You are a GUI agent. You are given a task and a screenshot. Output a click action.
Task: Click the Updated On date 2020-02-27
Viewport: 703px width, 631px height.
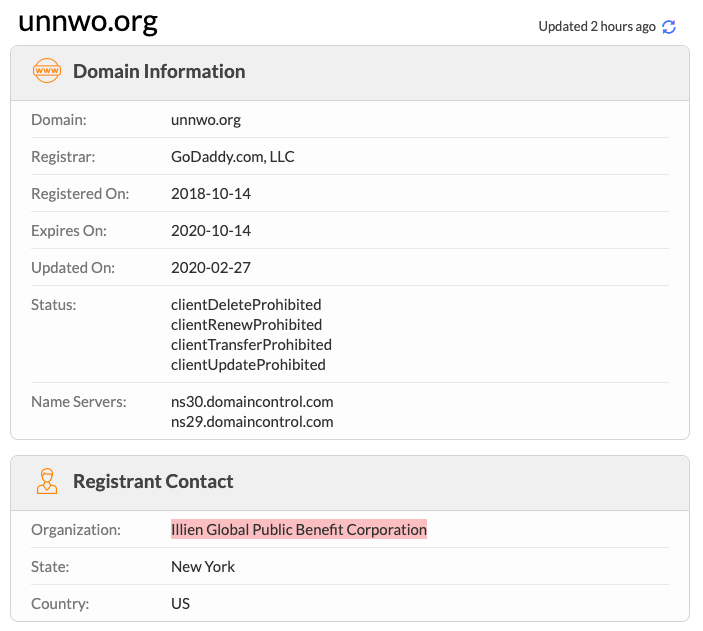211,267
